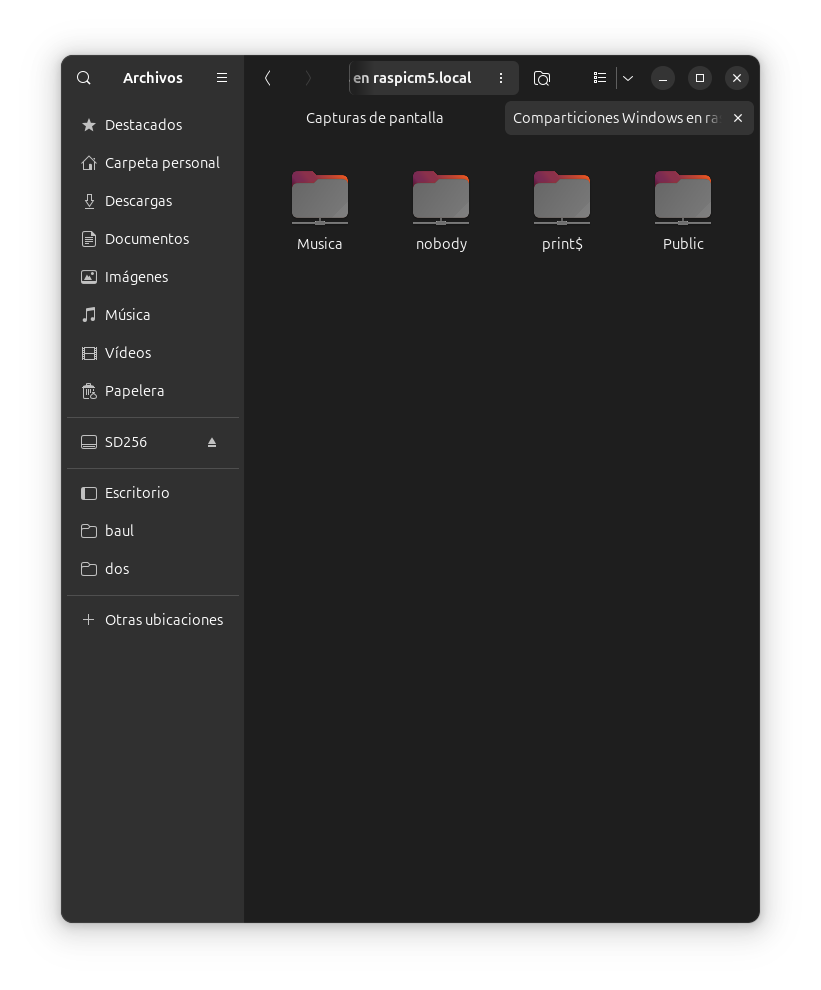Click the Musica folder name label

click(320, 244)
